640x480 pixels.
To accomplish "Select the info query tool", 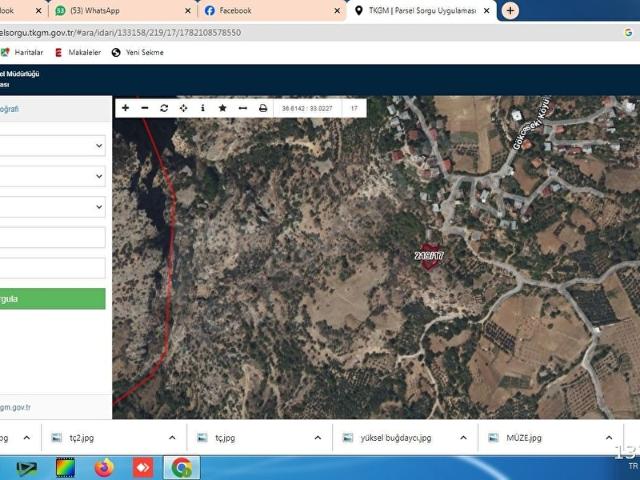I will click(203, 108).
